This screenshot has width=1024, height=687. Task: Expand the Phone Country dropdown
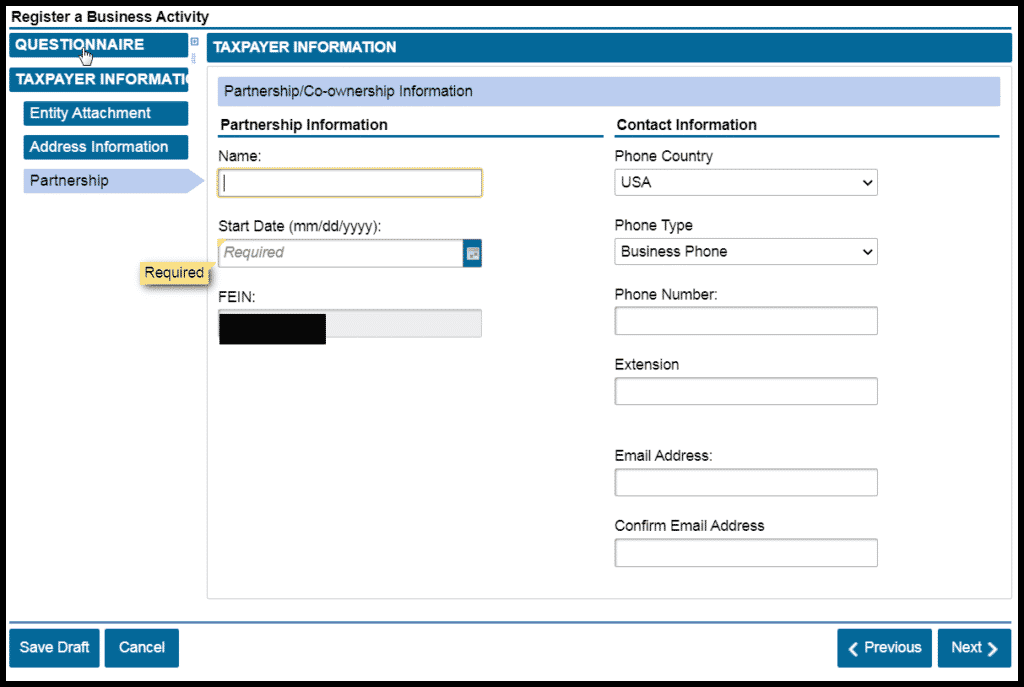click(745, 183)
